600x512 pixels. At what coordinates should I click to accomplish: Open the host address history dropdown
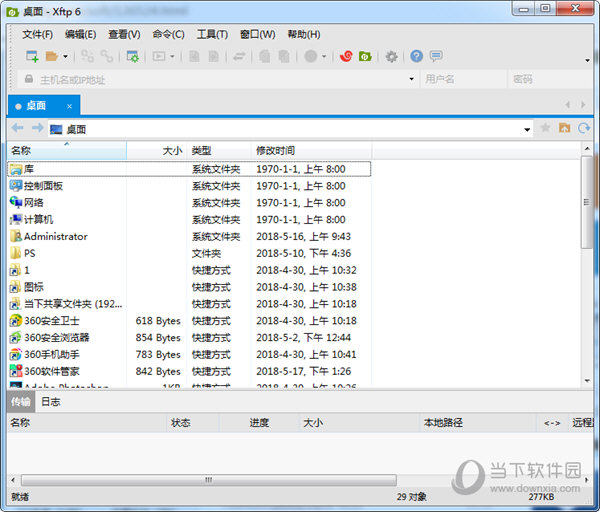(412, 79)
